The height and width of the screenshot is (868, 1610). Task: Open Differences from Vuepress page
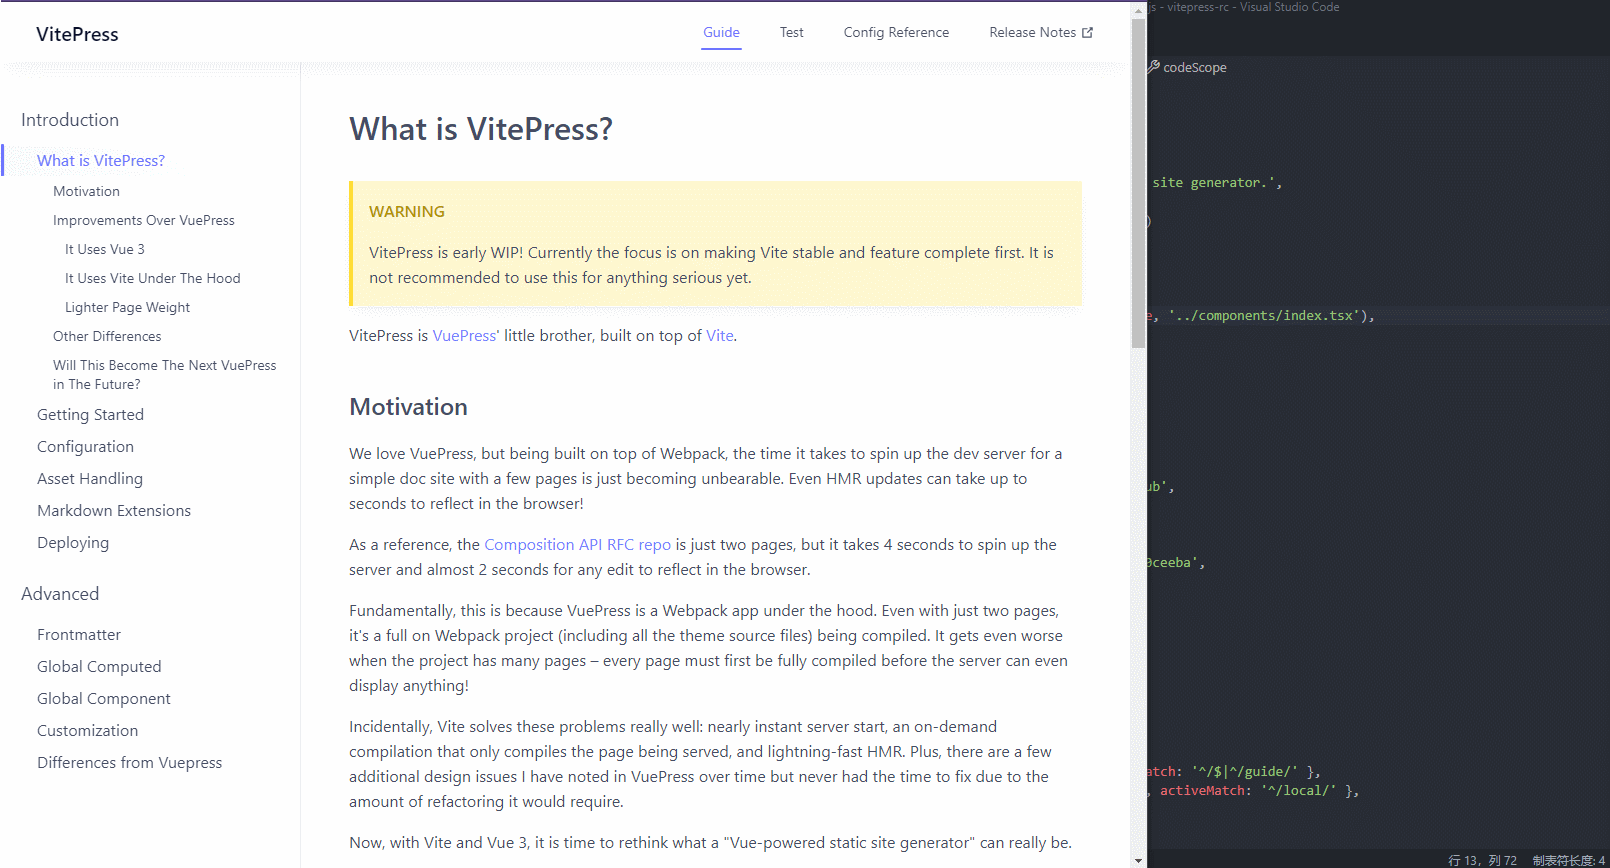pos(130,762)
